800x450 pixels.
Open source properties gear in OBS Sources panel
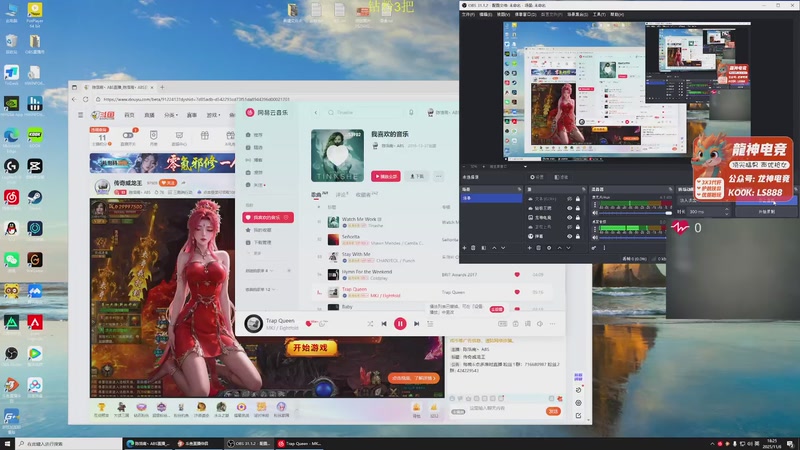point(549,248)
